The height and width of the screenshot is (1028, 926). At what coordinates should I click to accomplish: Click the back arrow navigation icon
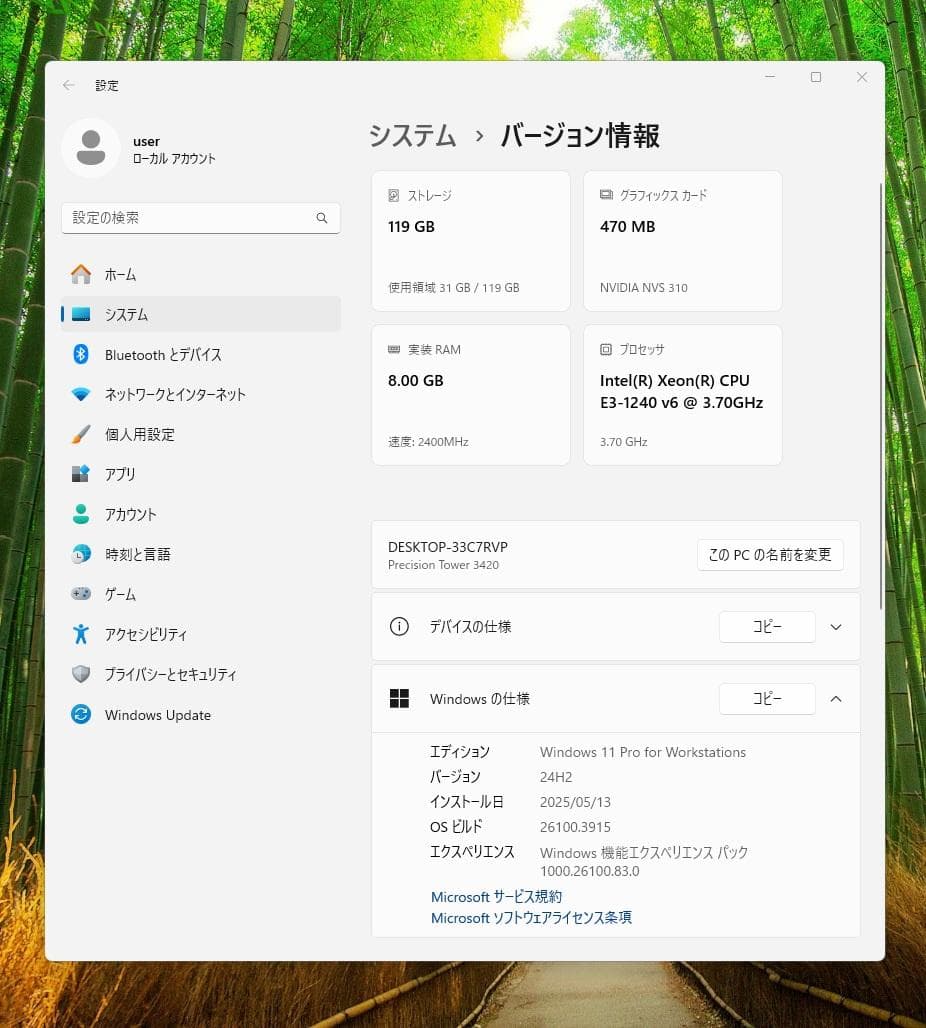point(68,85)
